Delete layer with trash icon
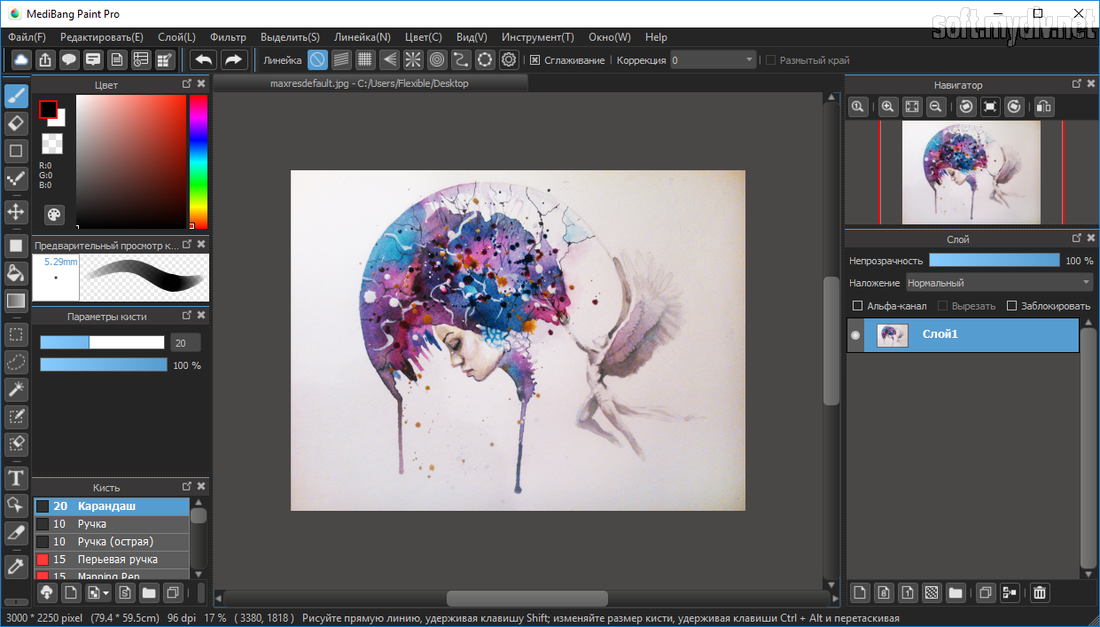 [x=1040, y=593]
